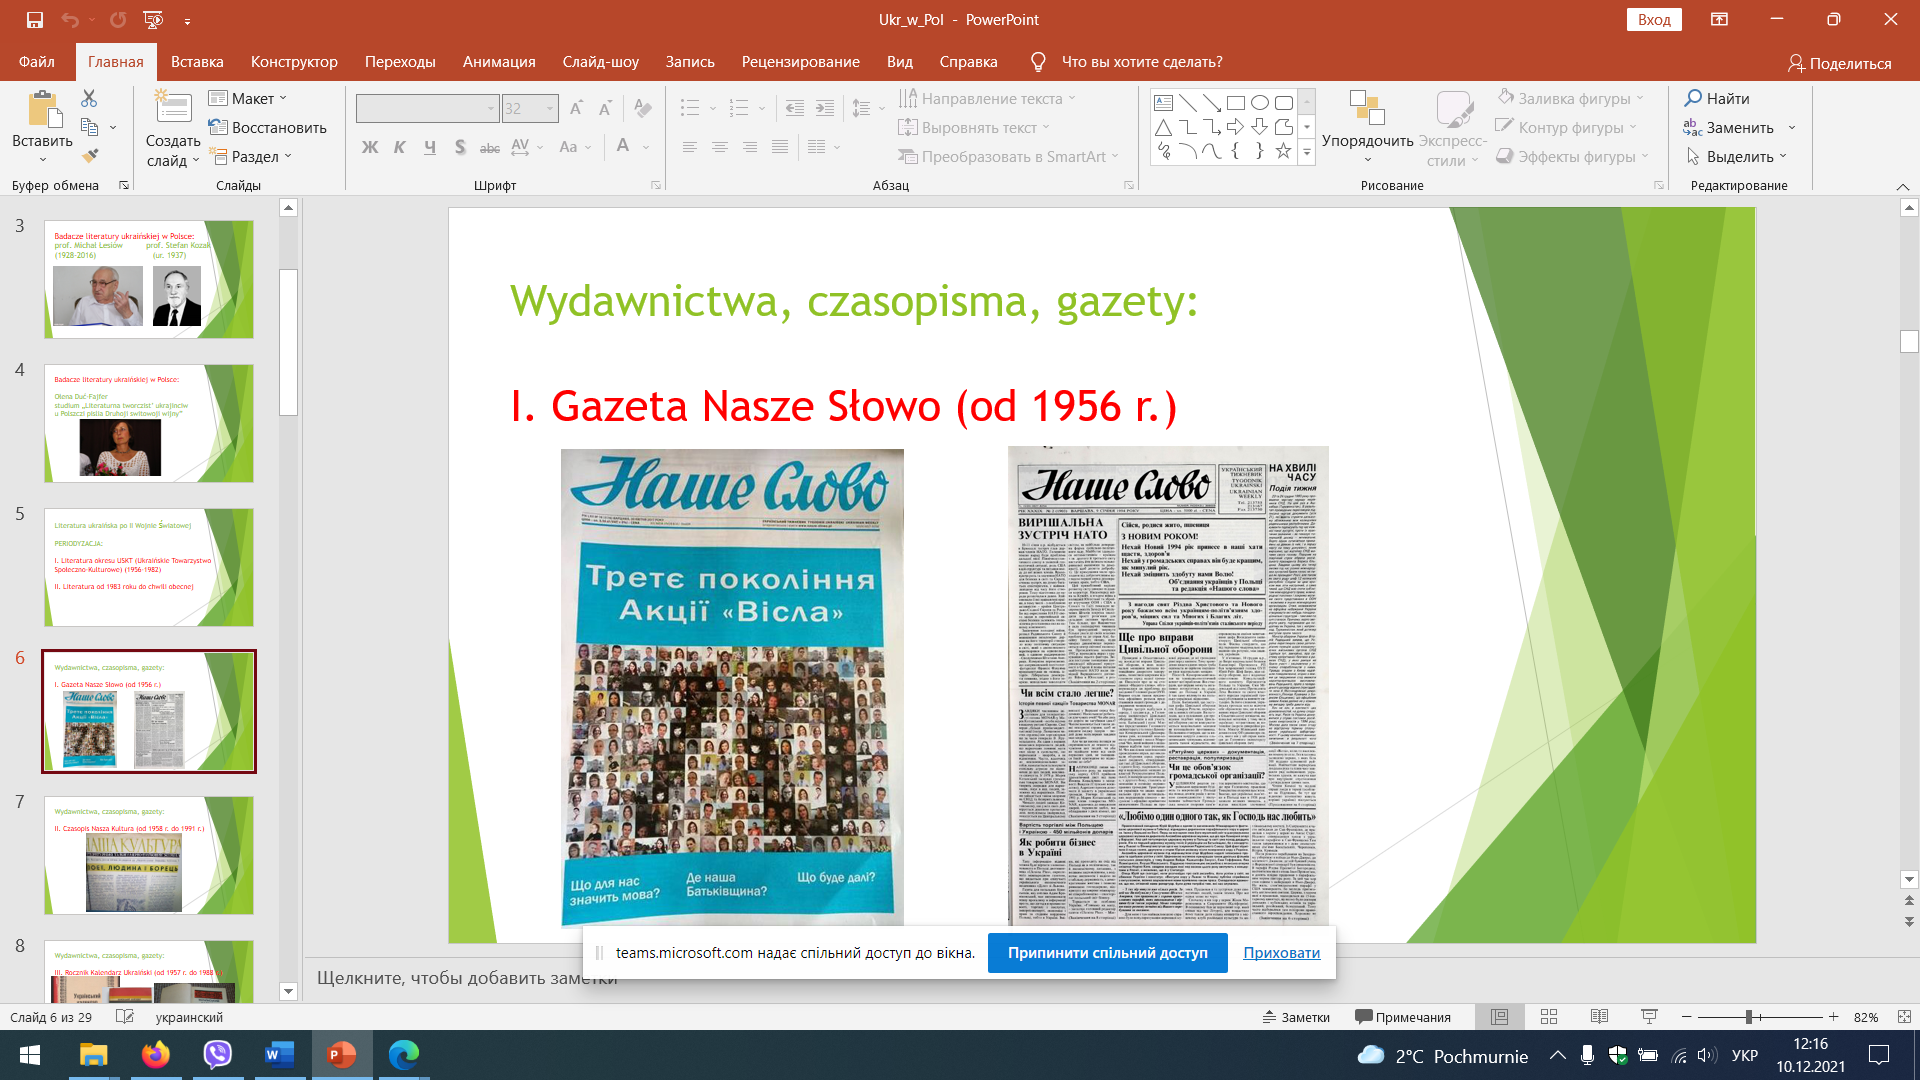Image resolution: width=1920 pixels, height=1080 pixels.
Task: Switch to Normal view in the status bar
Action: (x=1499, y=1017)
